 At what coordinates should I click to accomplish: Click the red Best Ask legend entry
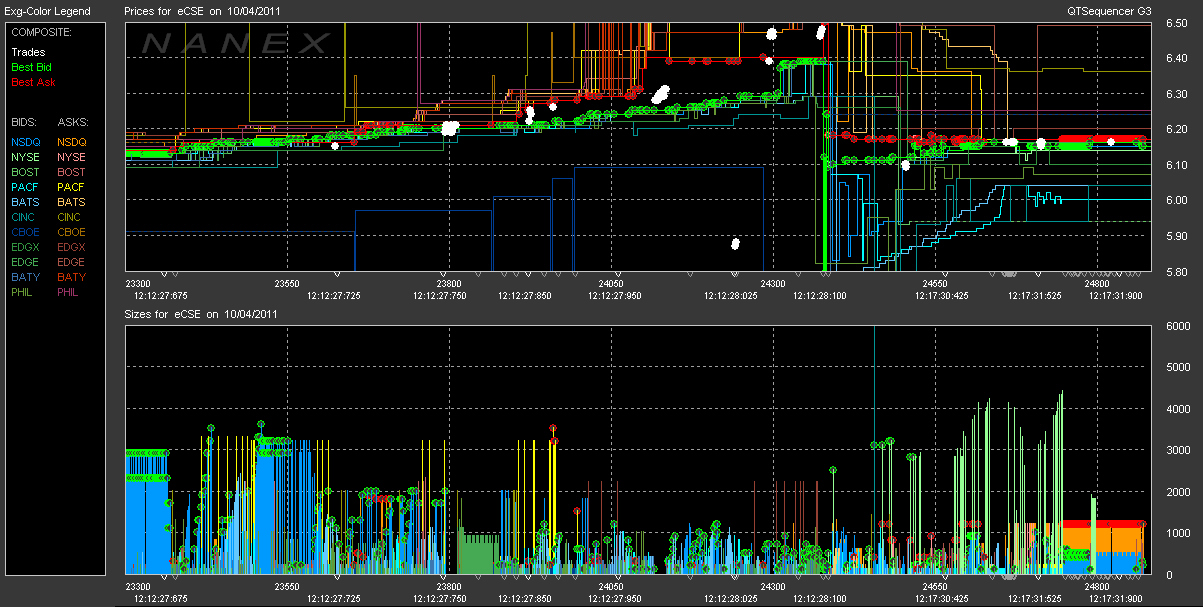coord(33,82)
